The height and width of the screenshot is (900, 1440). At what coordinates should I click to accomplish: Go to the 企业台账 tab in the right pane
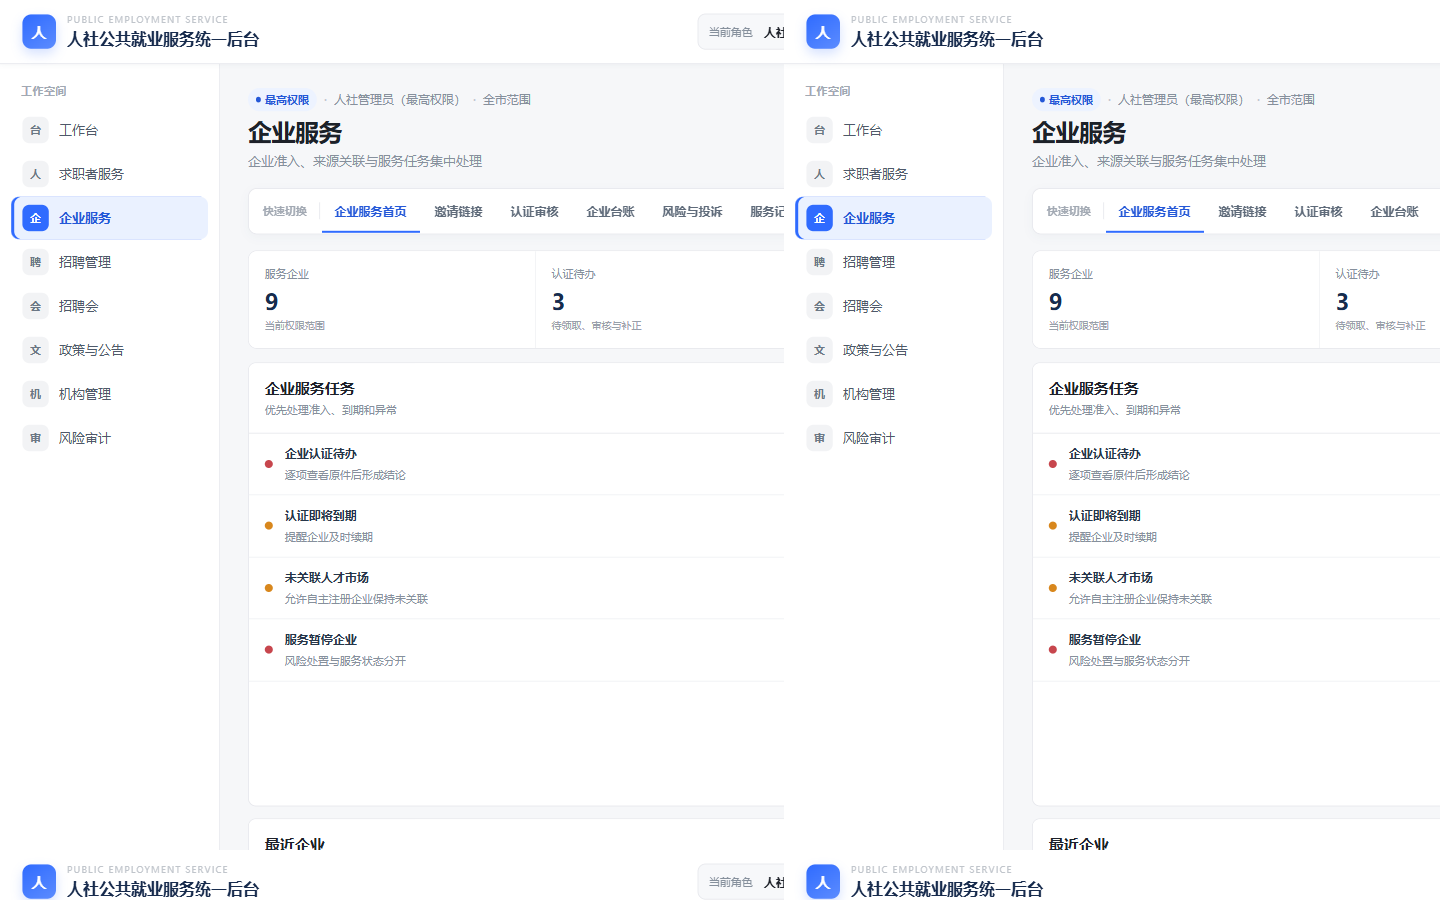(x=1394, y=212)
